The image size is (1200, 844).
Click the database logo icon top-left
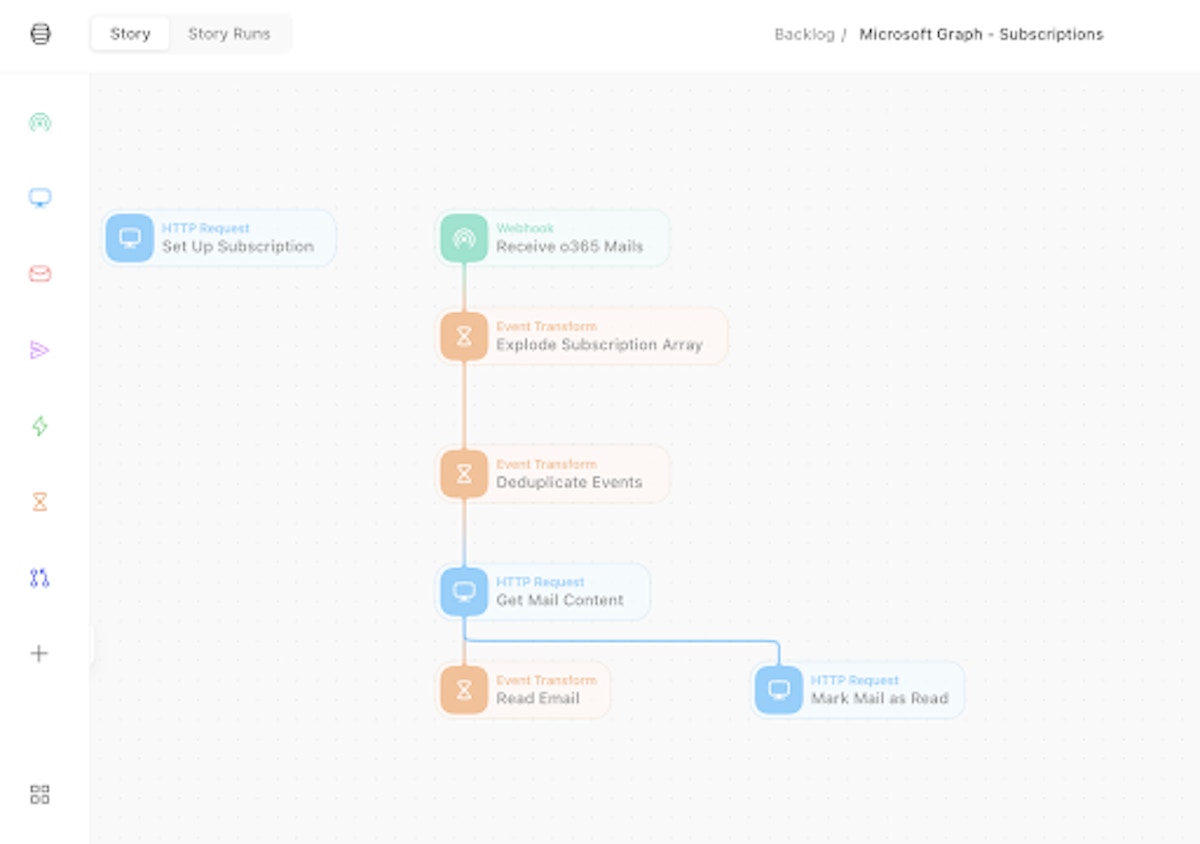pyautogui.click(x=40, y=34)
